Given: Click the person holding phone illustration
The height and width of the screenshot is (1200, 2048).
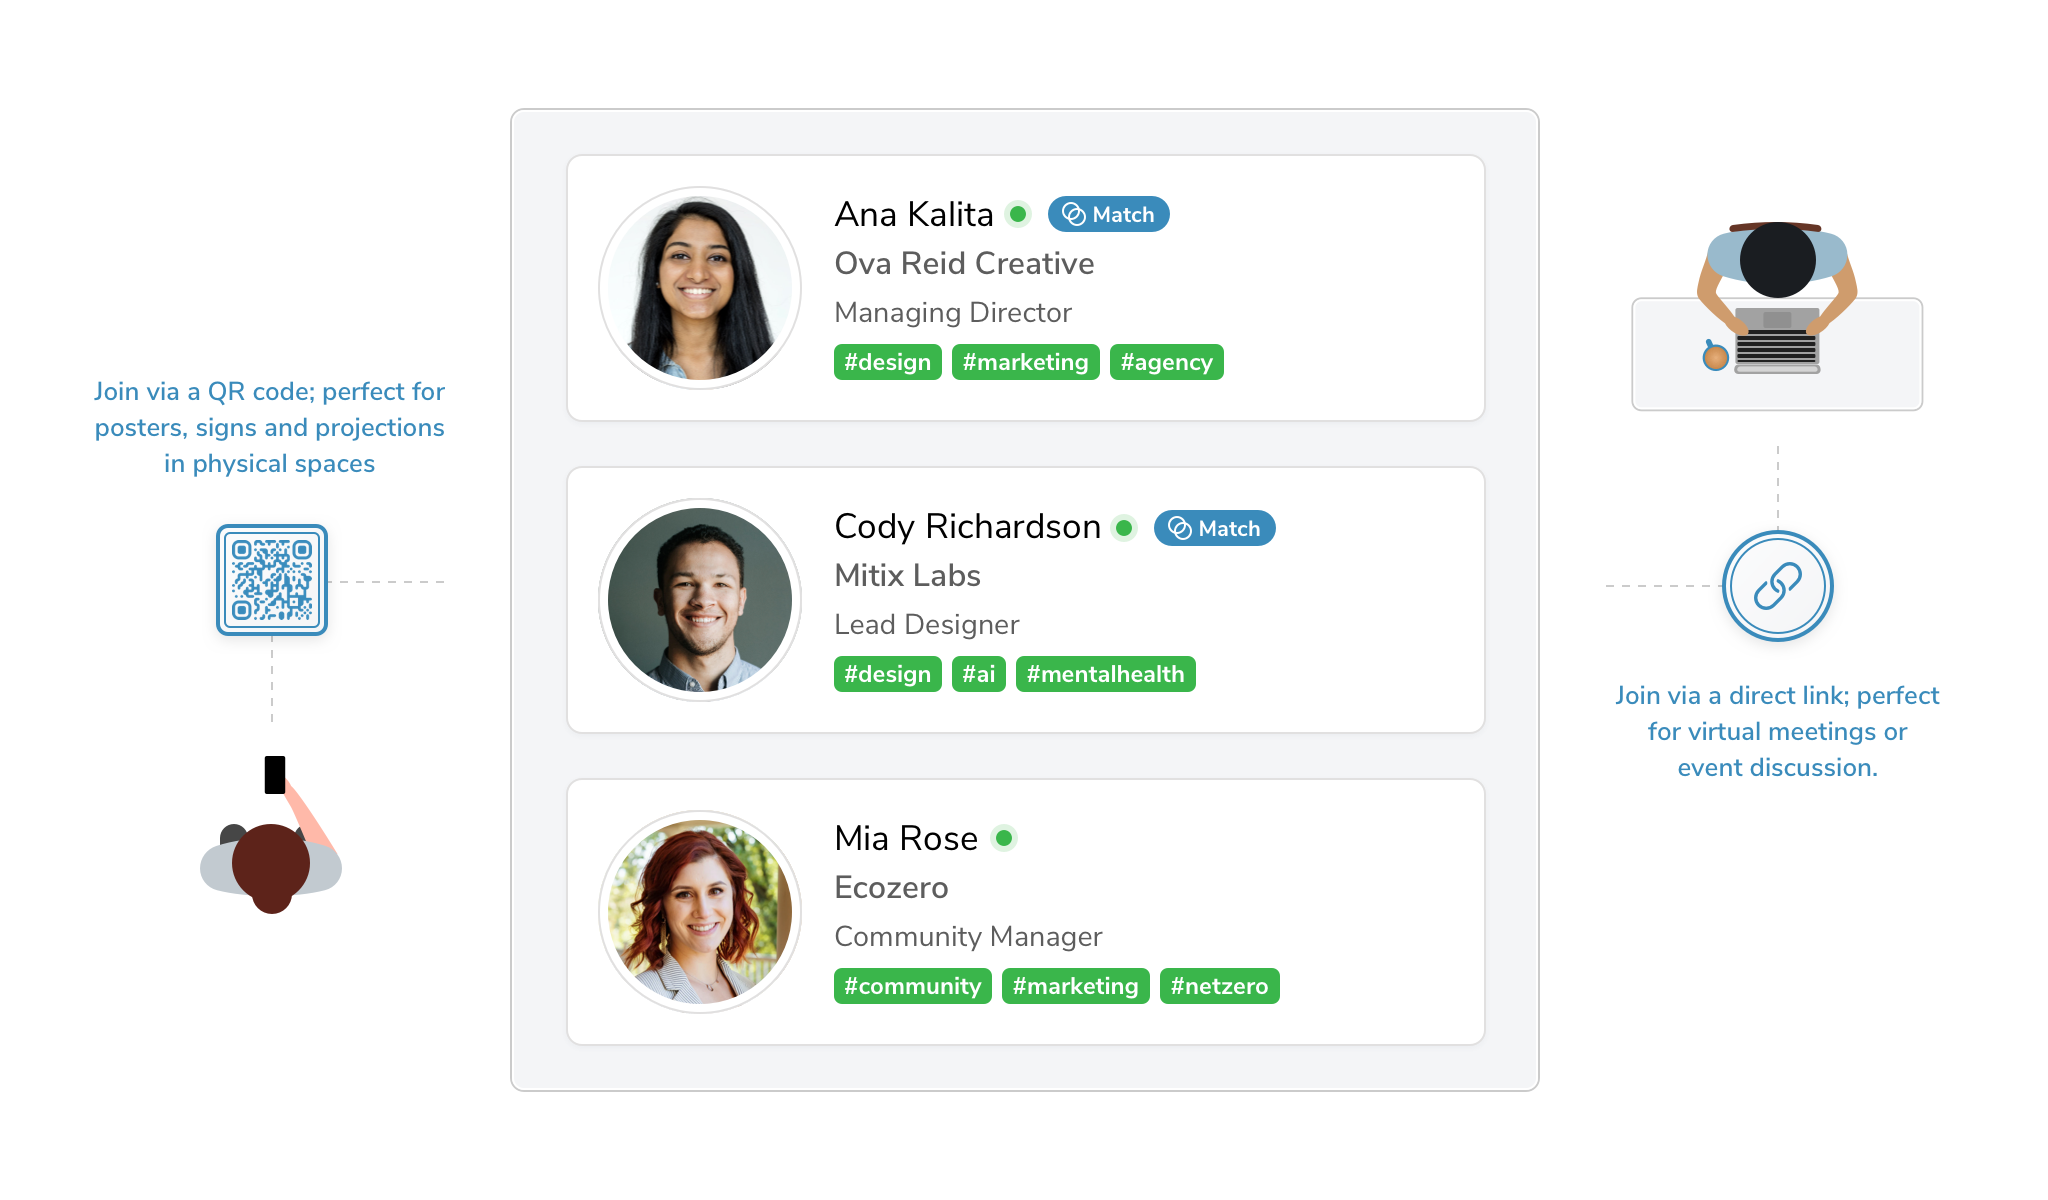Looking at the screenshot, I should 271,835.
